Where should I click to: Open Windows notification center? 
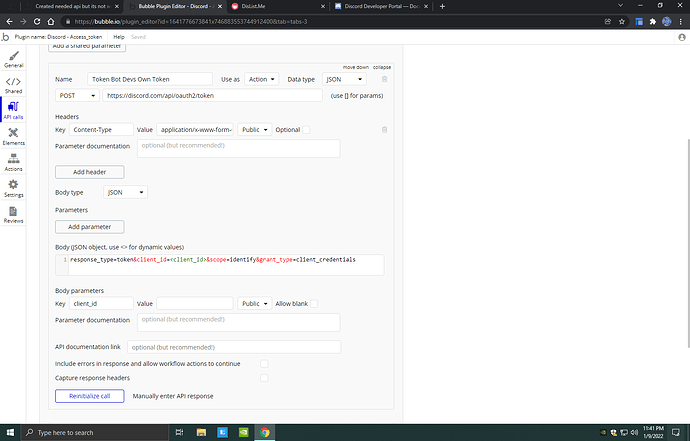pyautogui.click(x=675, y=432)
